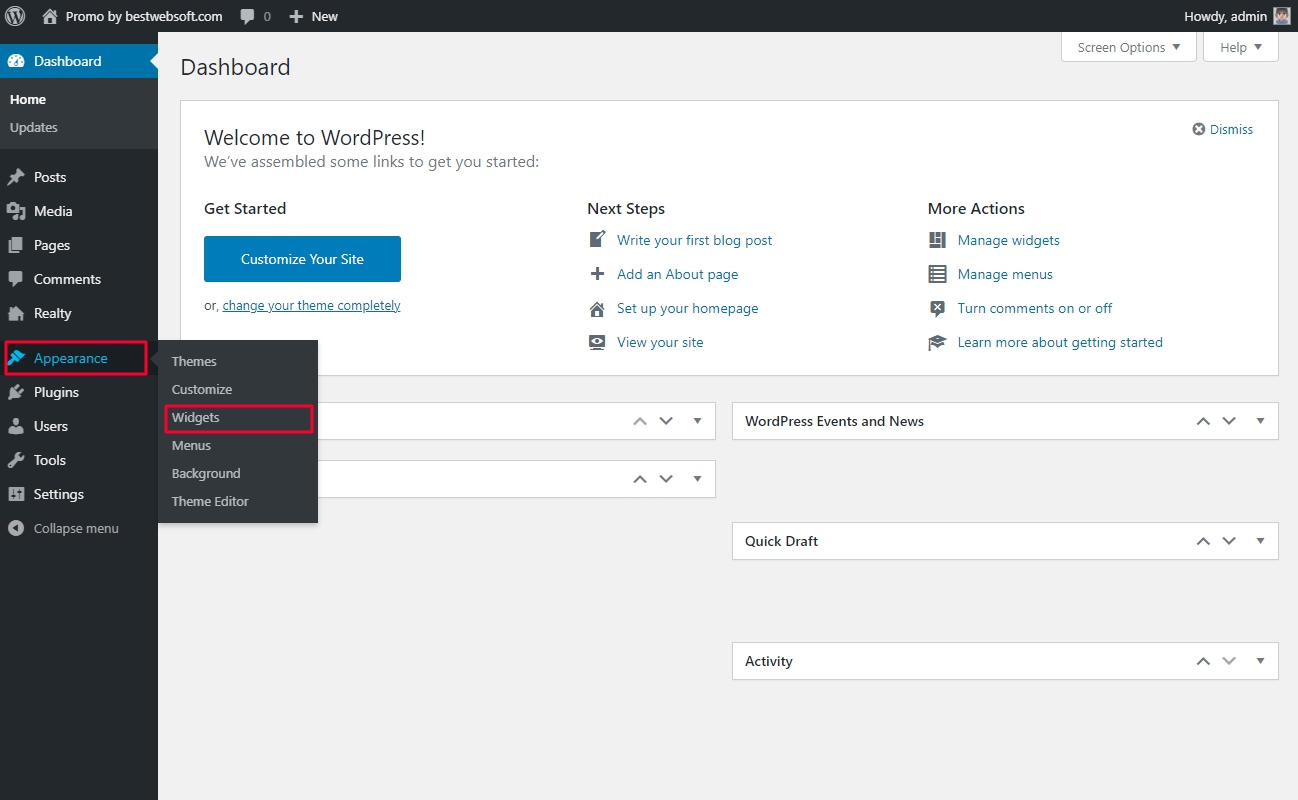Screen dimensions: 1298x800
Task: Click the admin avatar in top right
Action: (x=1282, y=16)
